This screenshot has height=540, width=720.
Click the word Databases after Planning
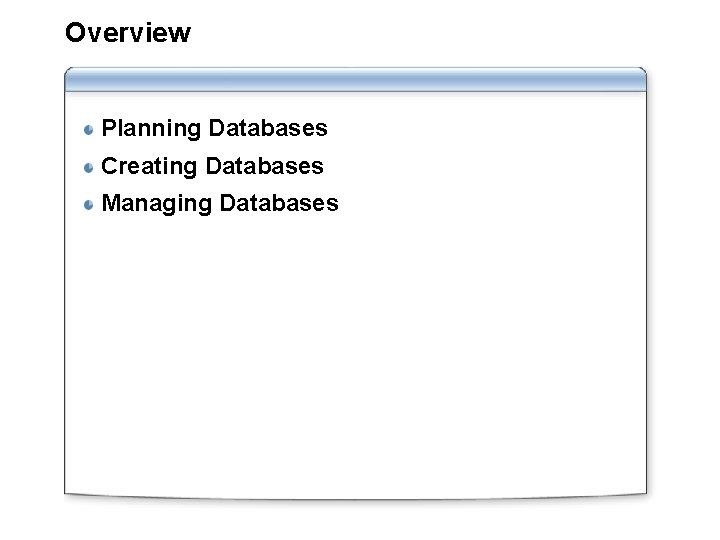tap(268, 128)
